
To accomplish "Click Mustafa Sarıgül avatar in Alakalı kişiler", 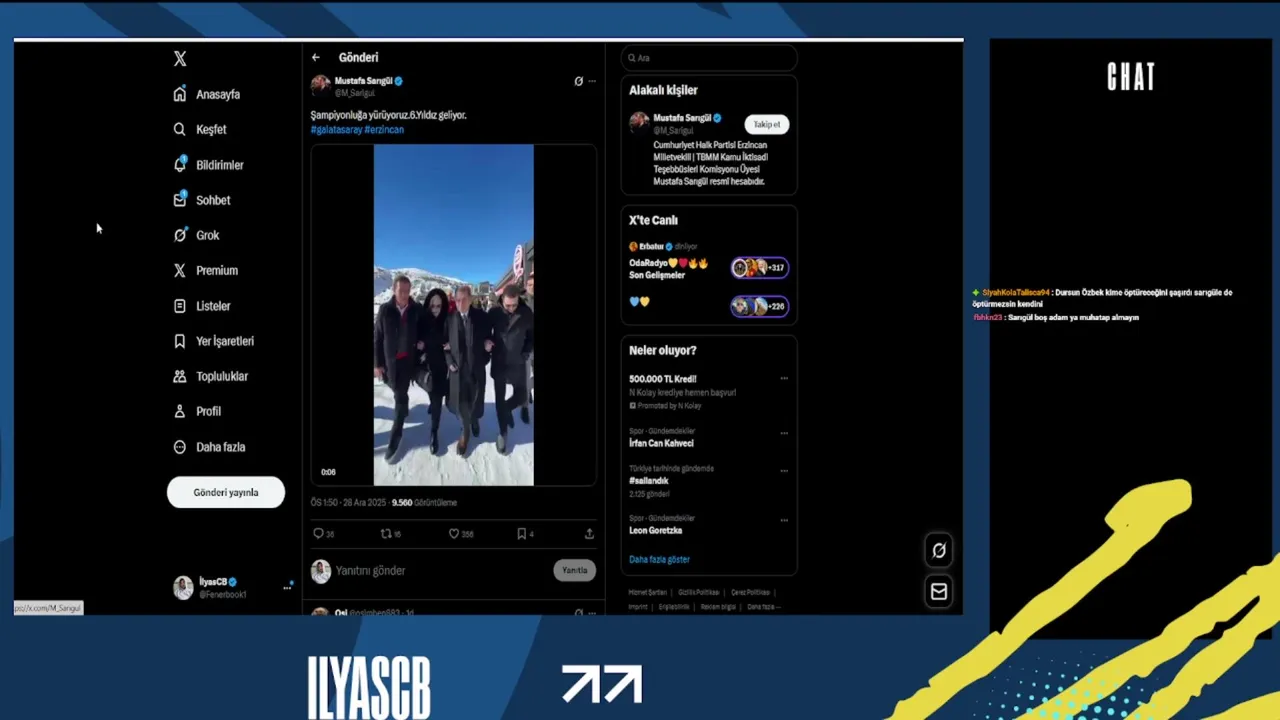I will click(x=639, y=122).
